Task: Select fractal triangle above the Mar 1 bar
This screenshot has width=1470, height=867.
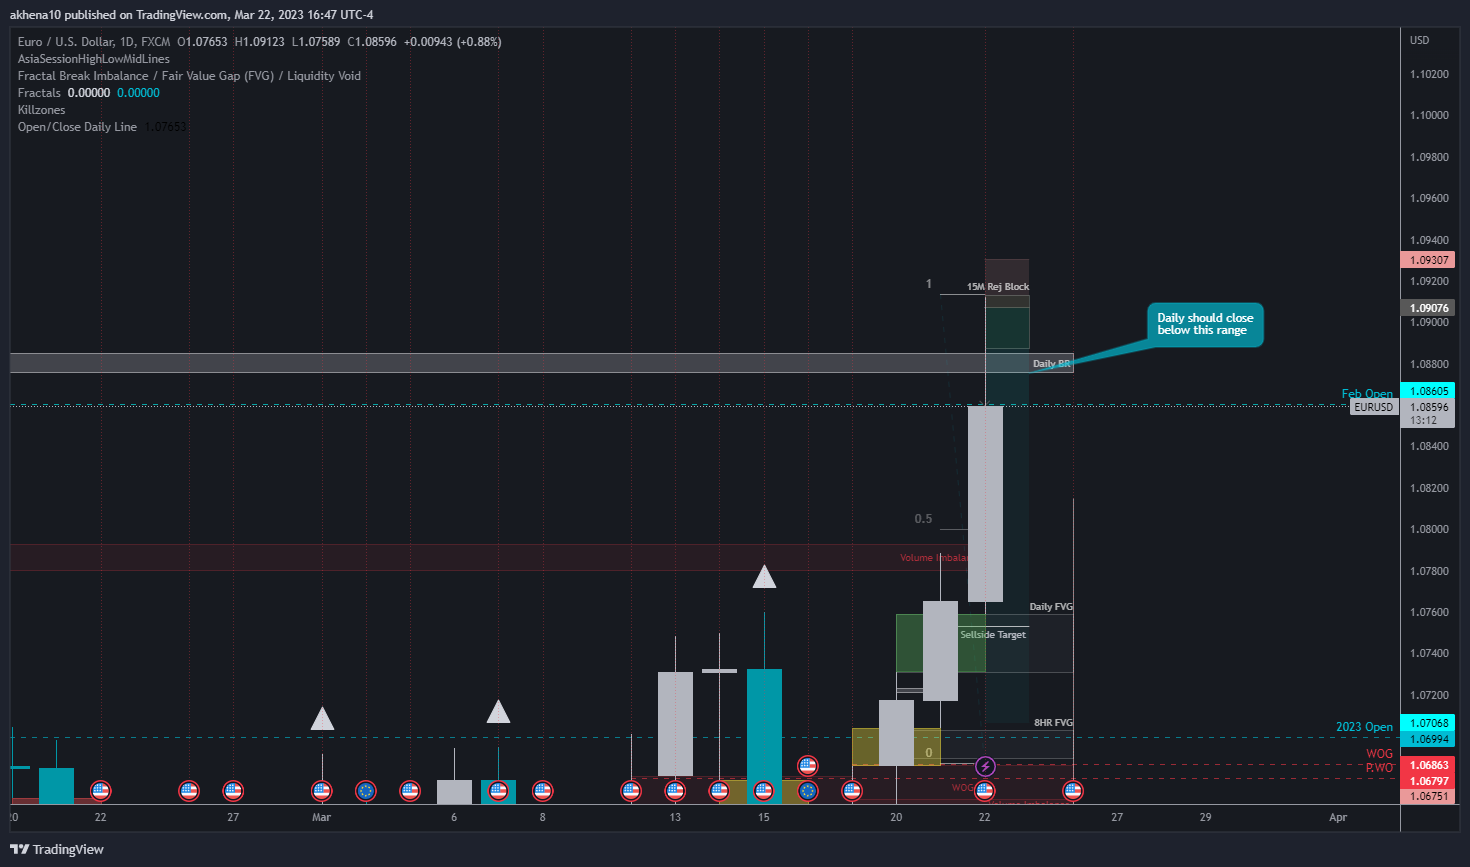Action: click(322, 718)
